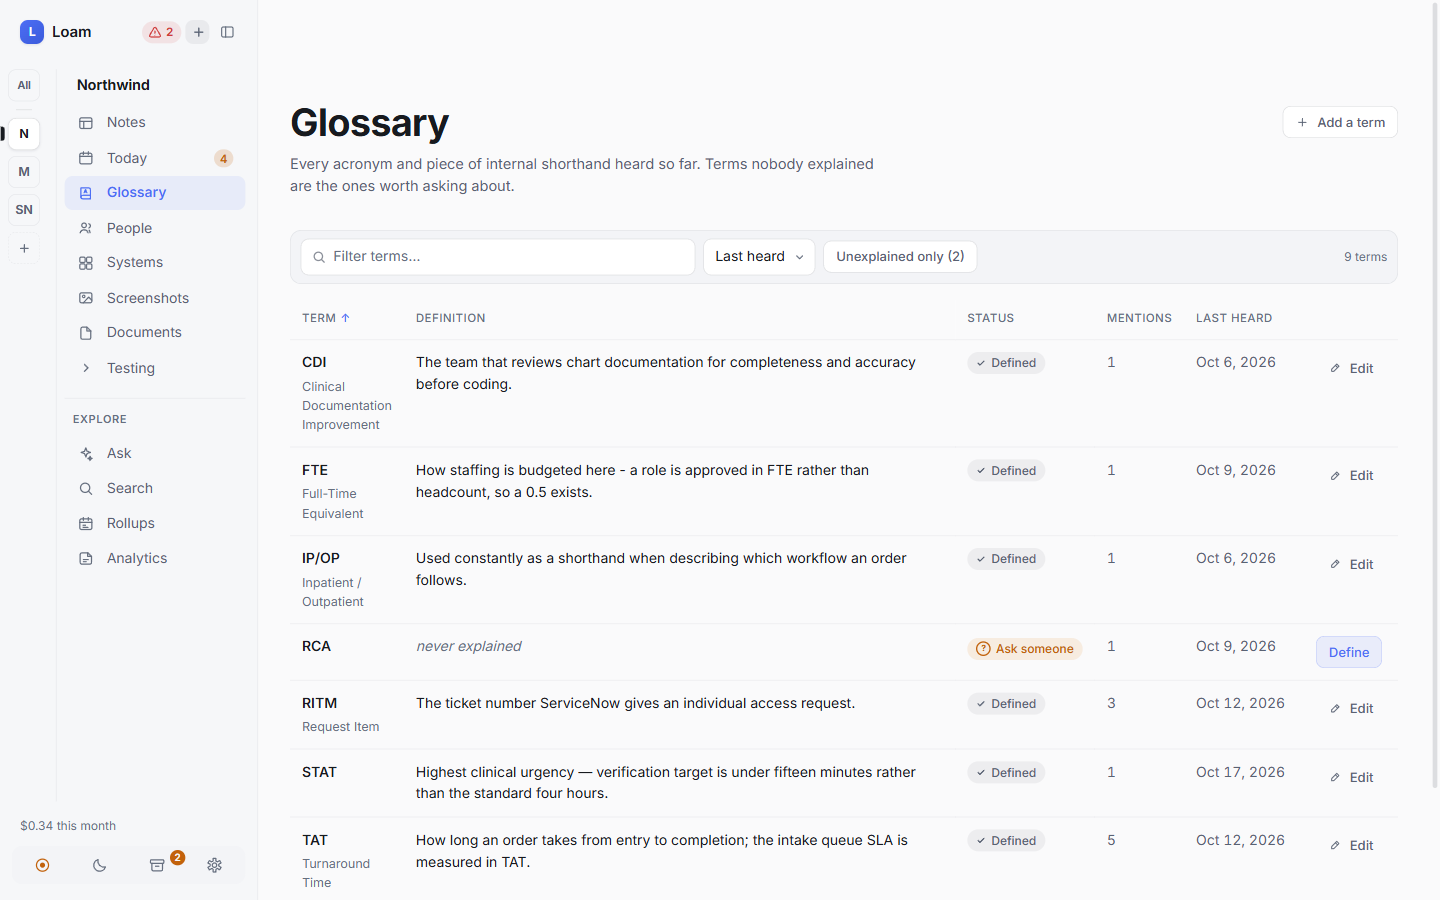Open Rollups under Explore
1440x900 pixels.
pyautogui.click(x=155, y=523)
